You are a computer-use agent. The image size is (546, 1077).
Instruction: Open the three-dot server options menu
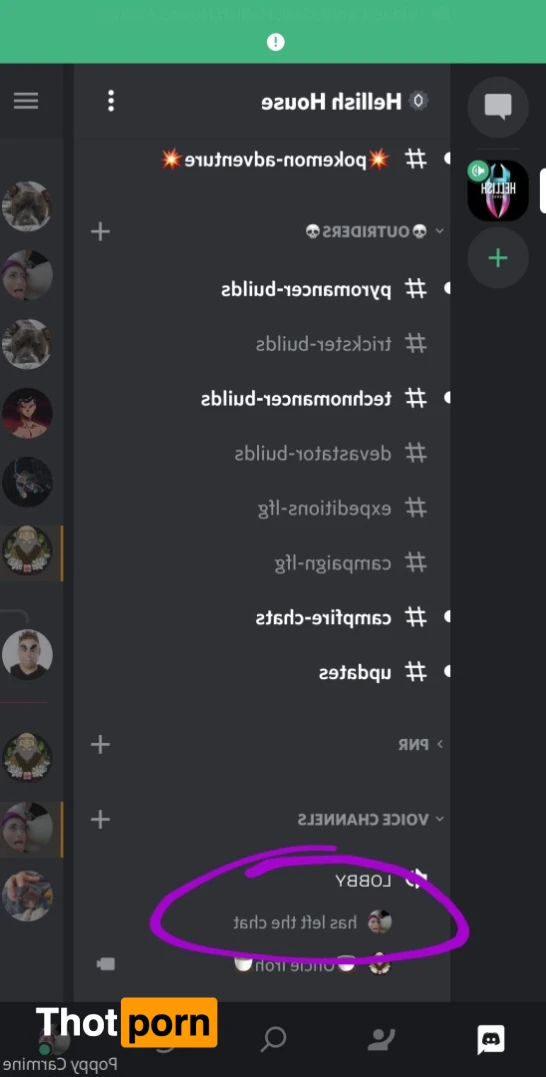[111, 101]
